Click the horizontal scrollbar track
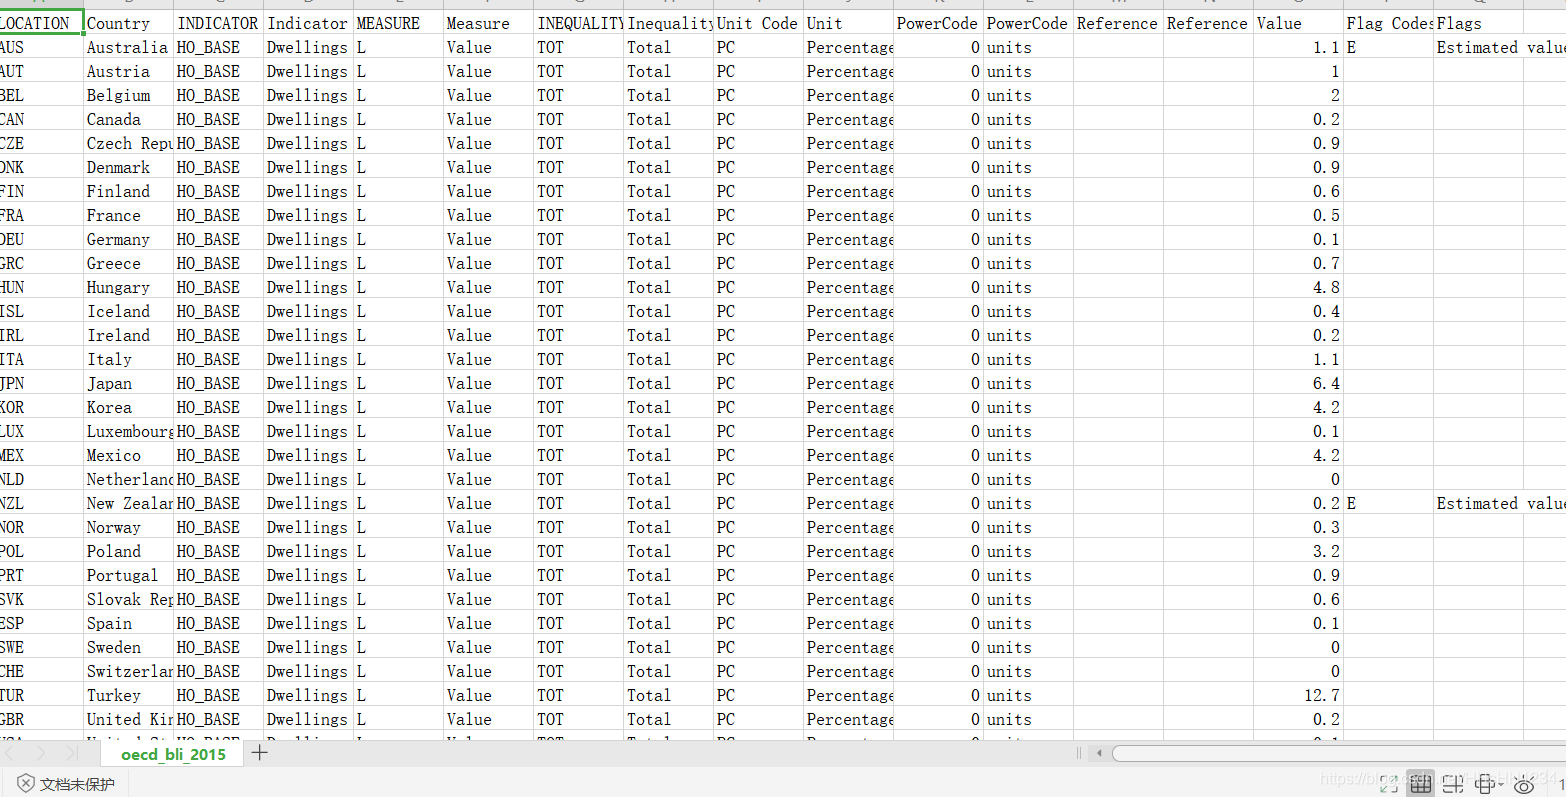1566x797 pixels. [x=1338, y=753]
